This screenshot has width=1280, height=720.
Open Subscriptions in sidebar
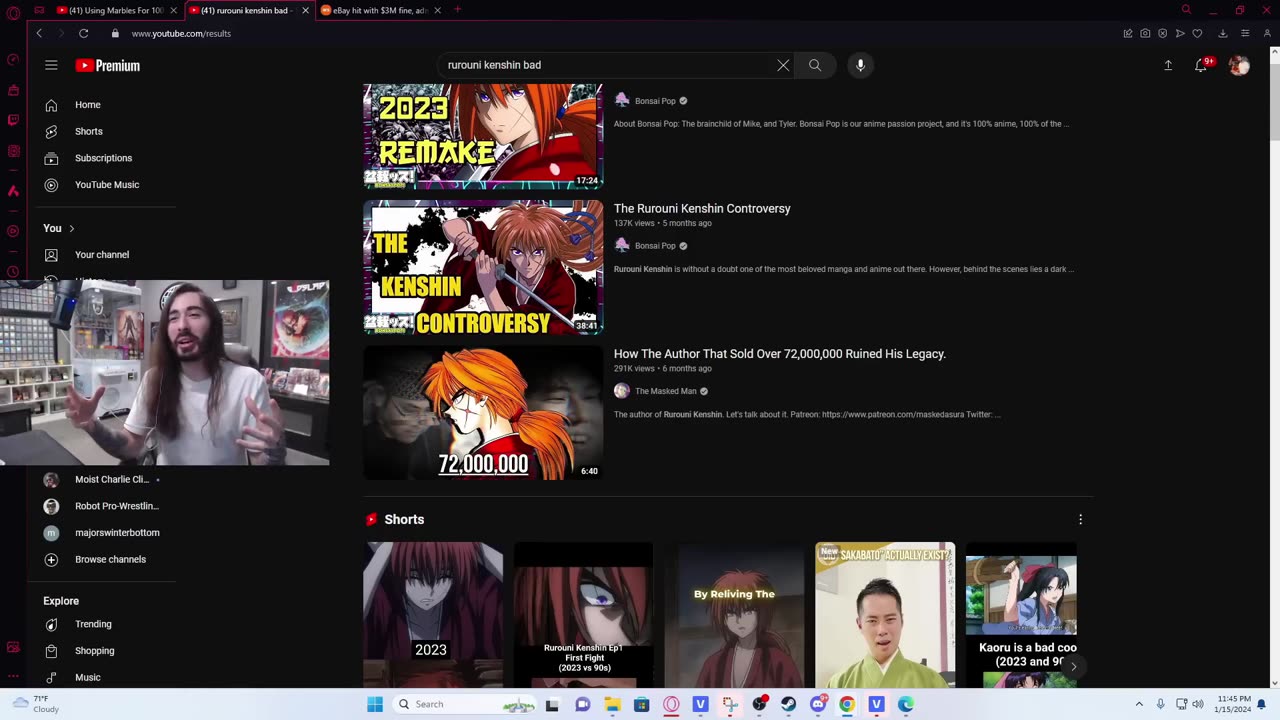[103, 158]
